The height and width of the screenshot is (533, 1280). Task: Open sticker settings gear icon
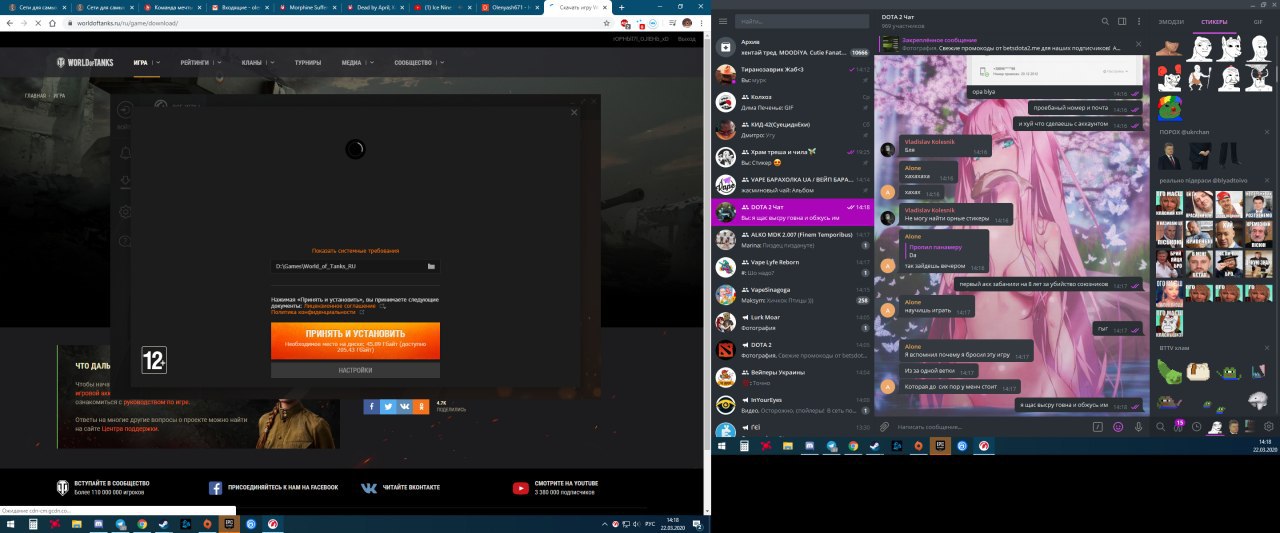tap(1270, 427)
